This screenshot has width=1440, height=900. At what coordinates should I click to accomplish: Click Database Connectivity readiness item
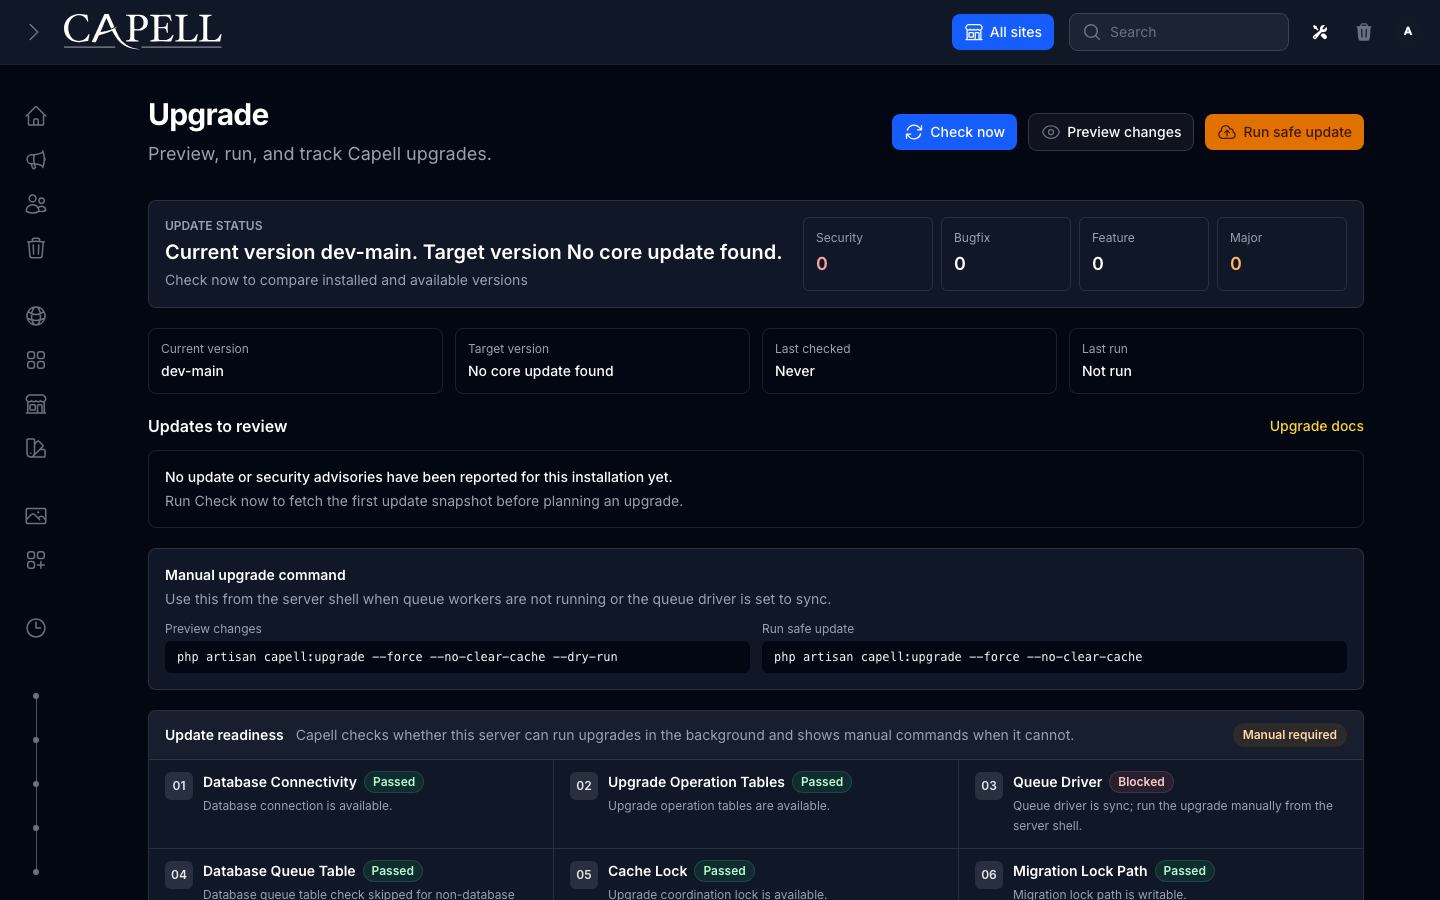(351, 804)
